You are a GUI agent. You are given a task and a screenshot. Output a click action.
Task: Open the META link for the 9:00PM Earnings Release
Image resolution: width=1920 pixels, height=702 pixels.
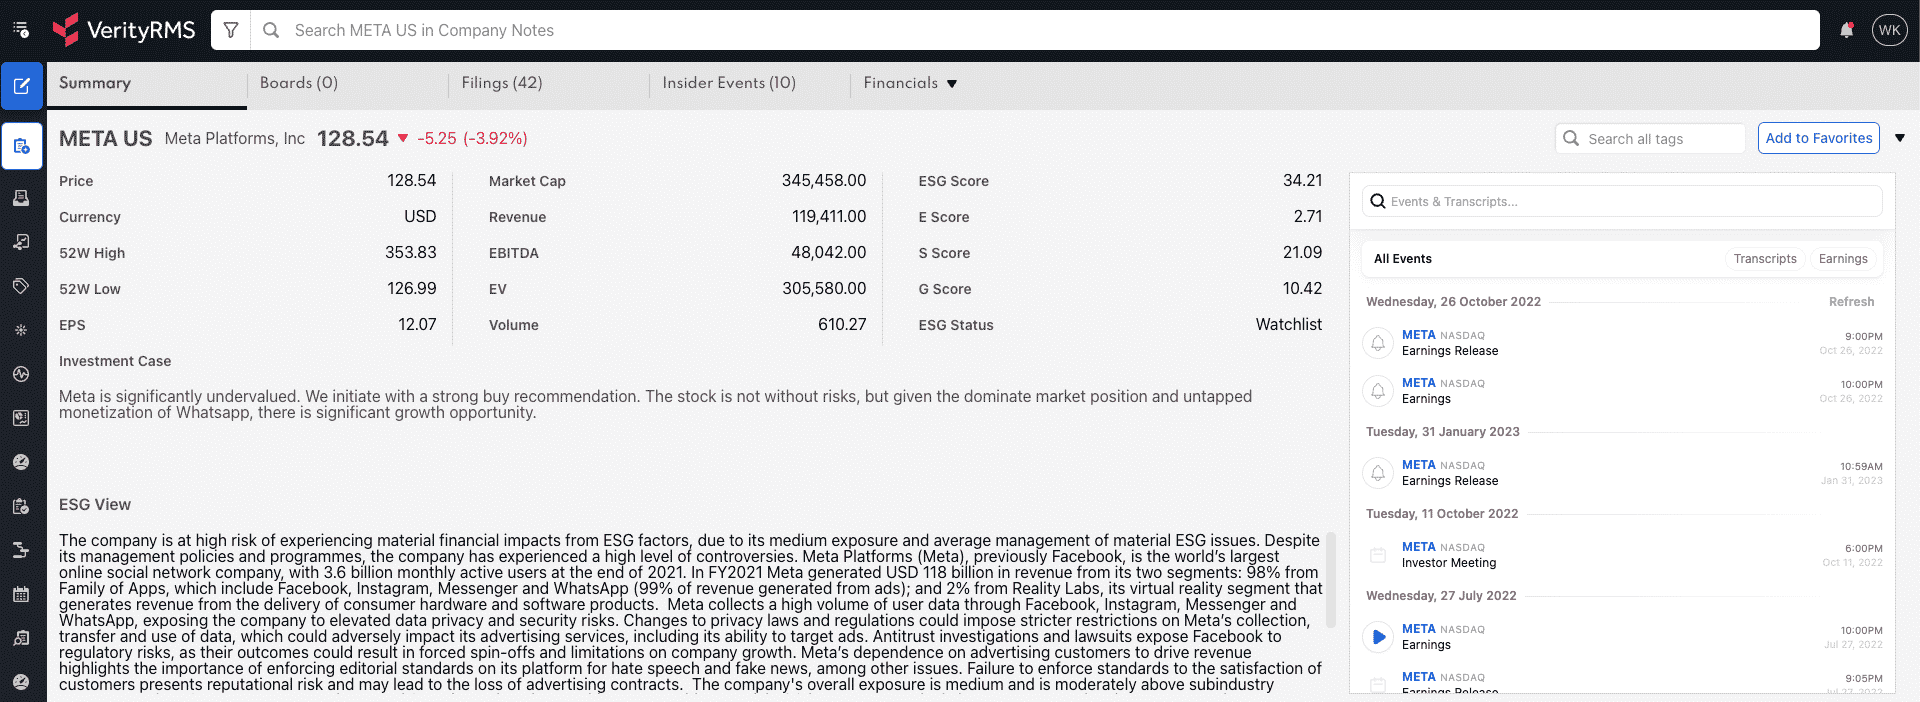click(1419, 335)
